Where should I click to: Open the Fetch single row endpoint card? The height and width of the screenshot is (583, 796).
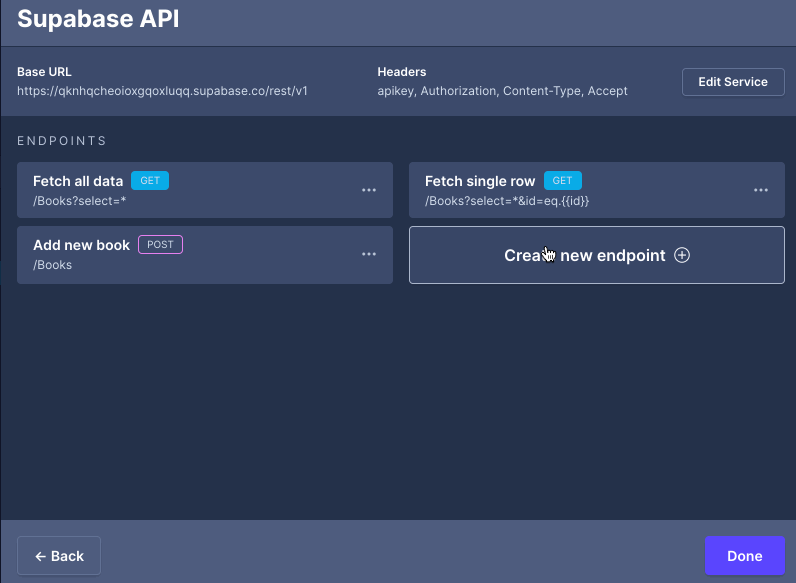[596, 190]
